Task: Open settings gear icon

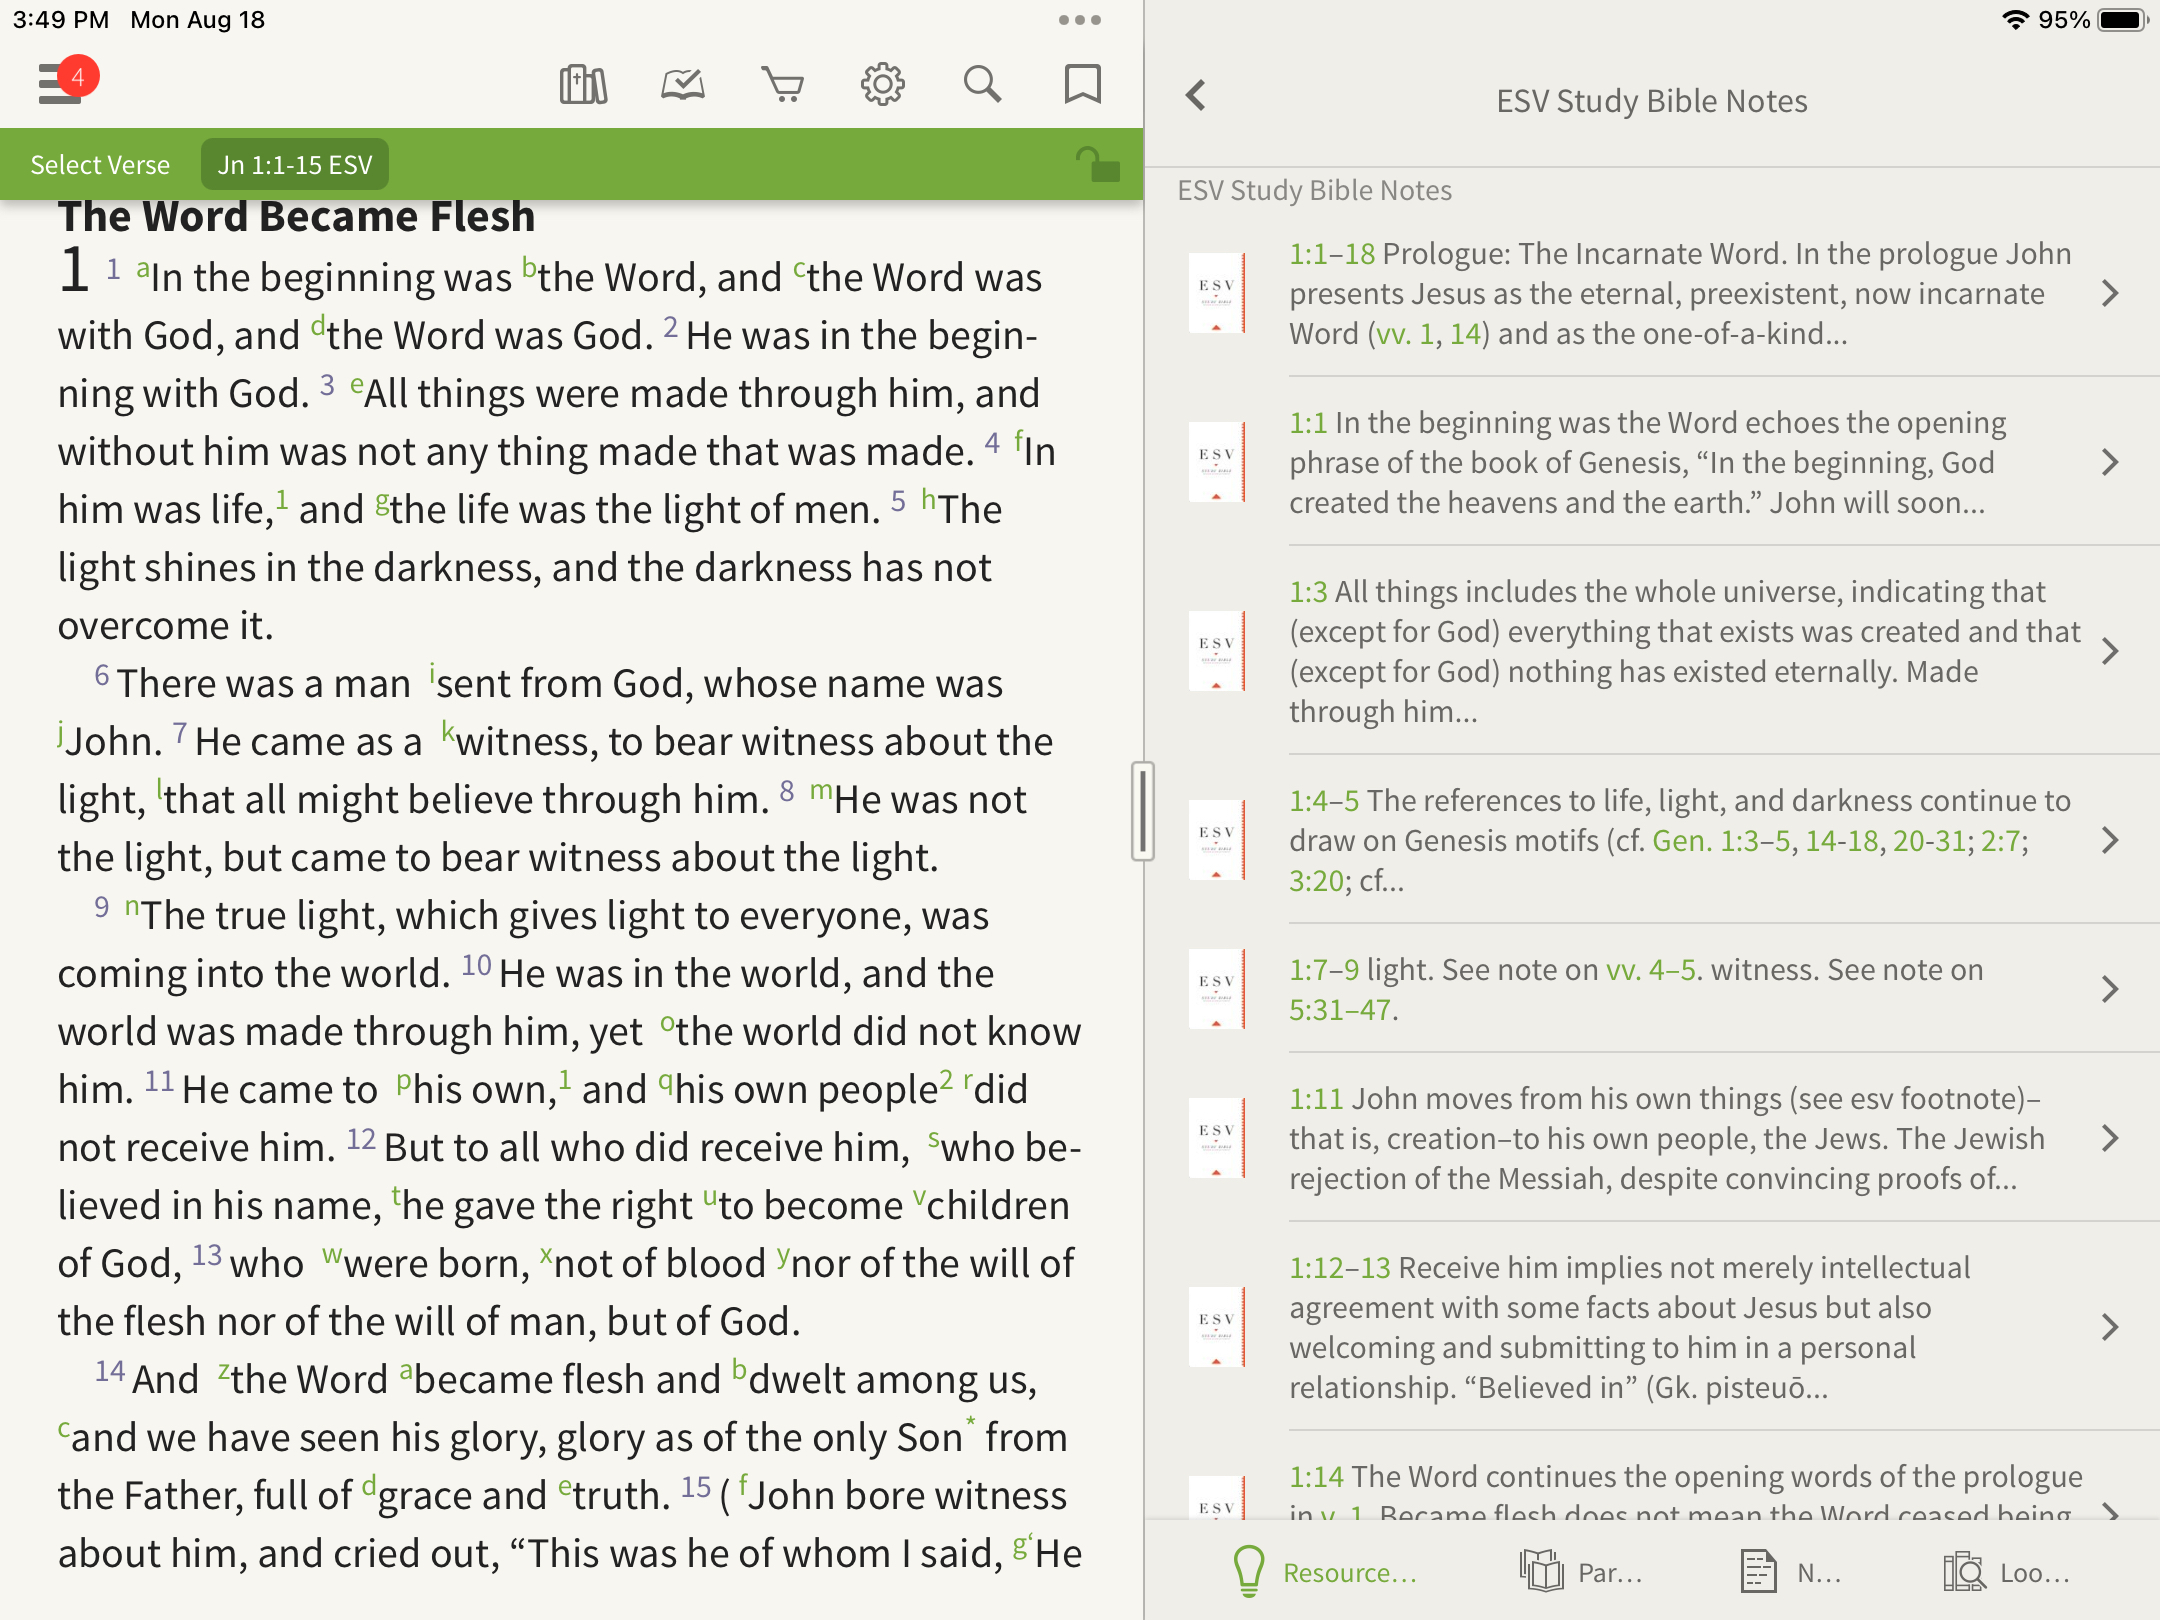Action: (883, 84)
